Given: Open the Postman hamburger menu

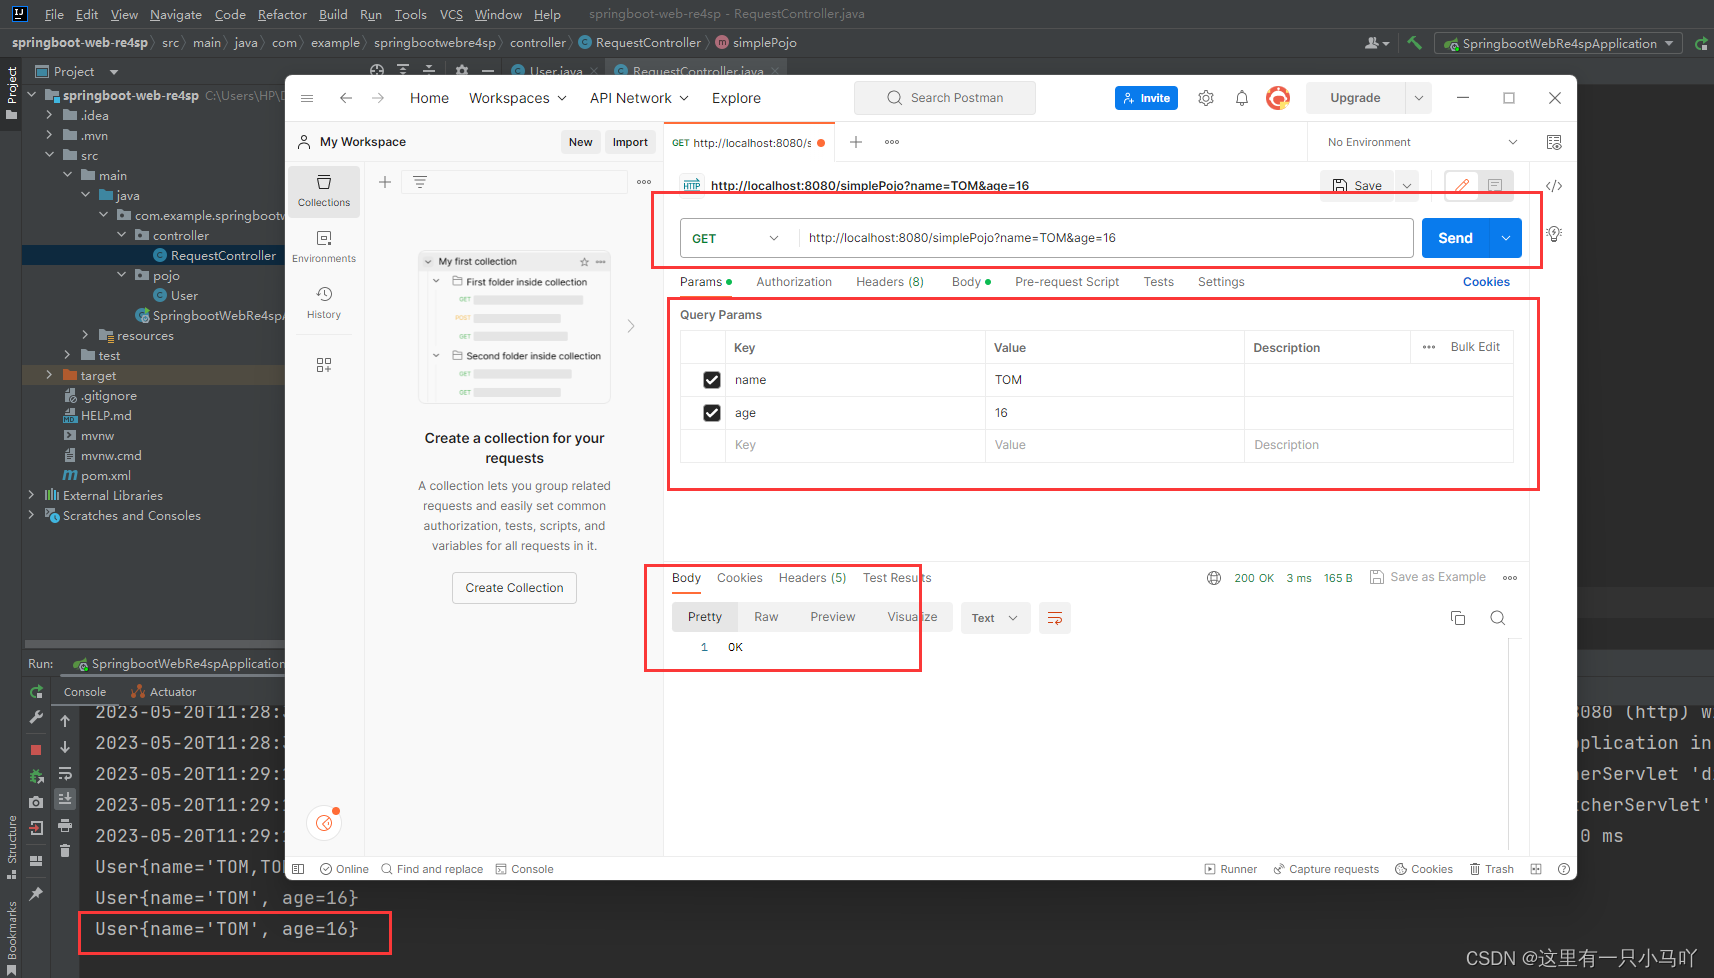Looking at the screenshot, I should coord(307,98).
